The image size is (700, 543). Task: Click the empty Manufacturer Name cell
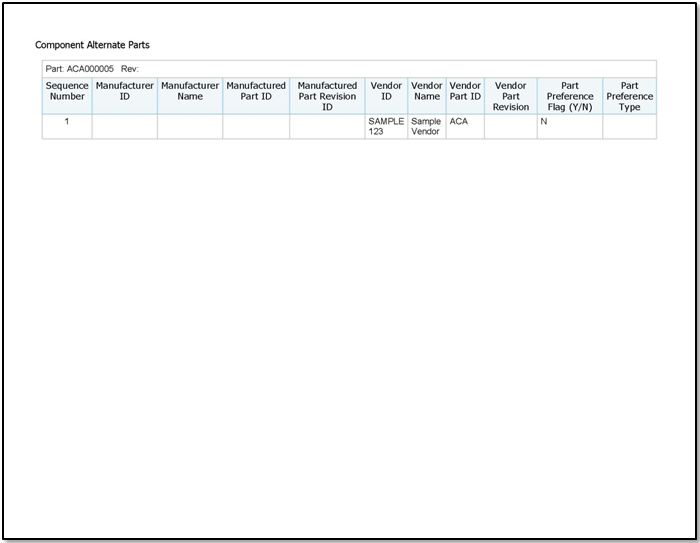coord(190,126)
